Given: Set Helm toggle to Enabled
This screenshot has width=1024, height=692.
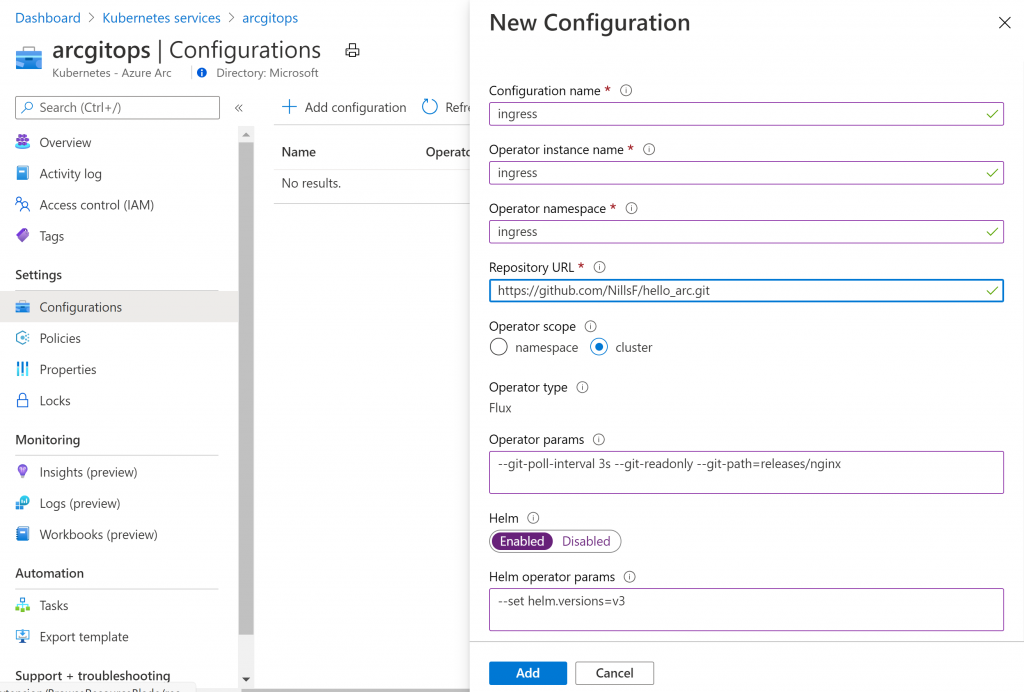Looking at the screenshot, I should tap(522, 541).
